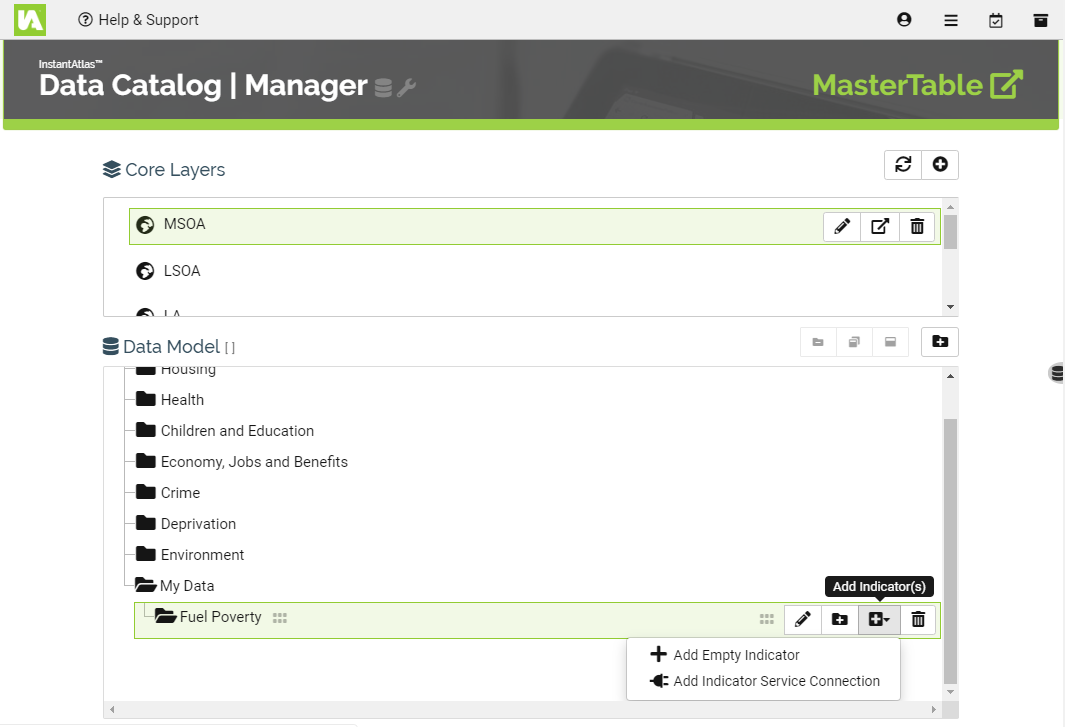The height and width of the screenshot is (727, 1065).
Task: Edit Fuel Poverty with the pencil icon
Action: [x=802, y=619]
